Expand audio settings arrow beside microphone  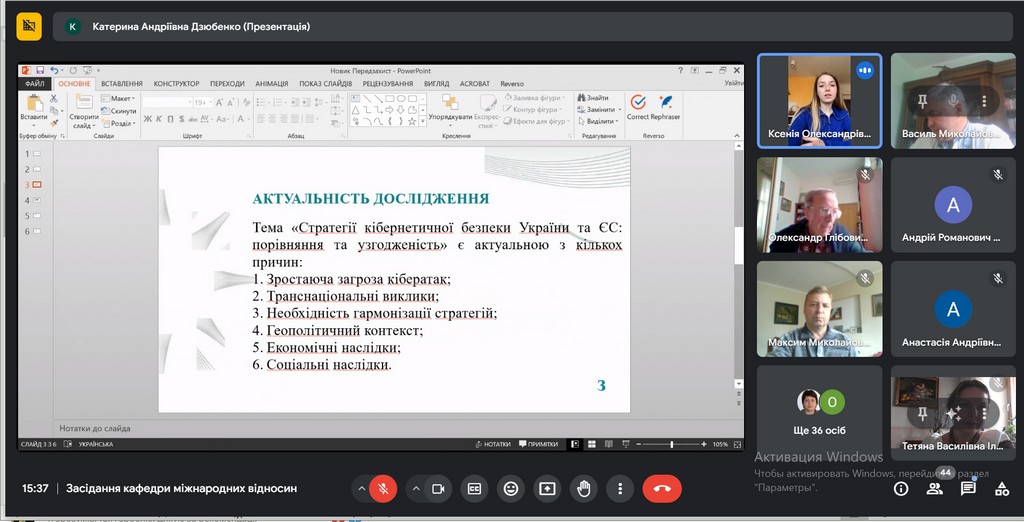pyautogui.click(x=360, y=489)
